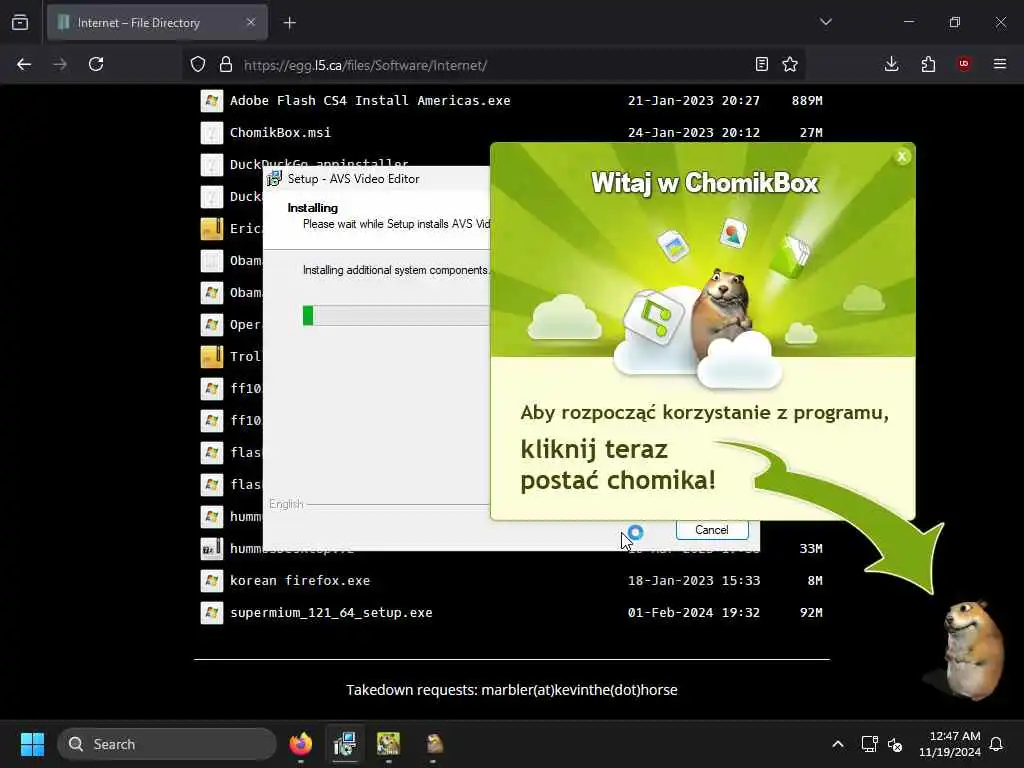
Task: Switch to the setup installer taskbar icon
Action: (x=344, y=744)
